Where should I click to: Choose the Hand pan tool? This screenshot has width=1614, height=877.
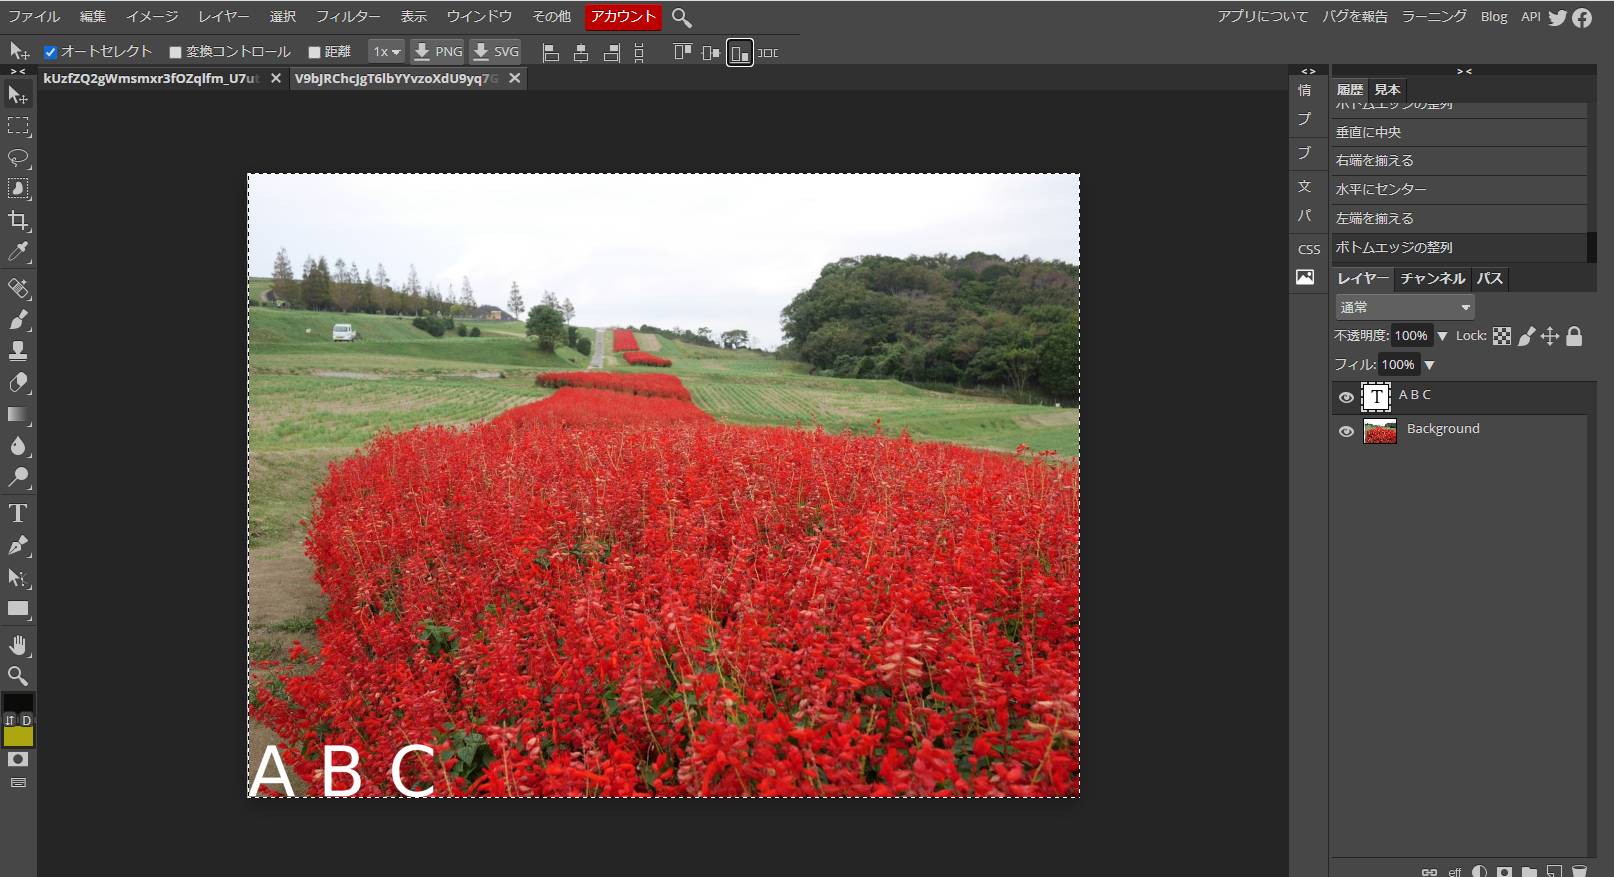pyautogui.click(x=18, y=645)
